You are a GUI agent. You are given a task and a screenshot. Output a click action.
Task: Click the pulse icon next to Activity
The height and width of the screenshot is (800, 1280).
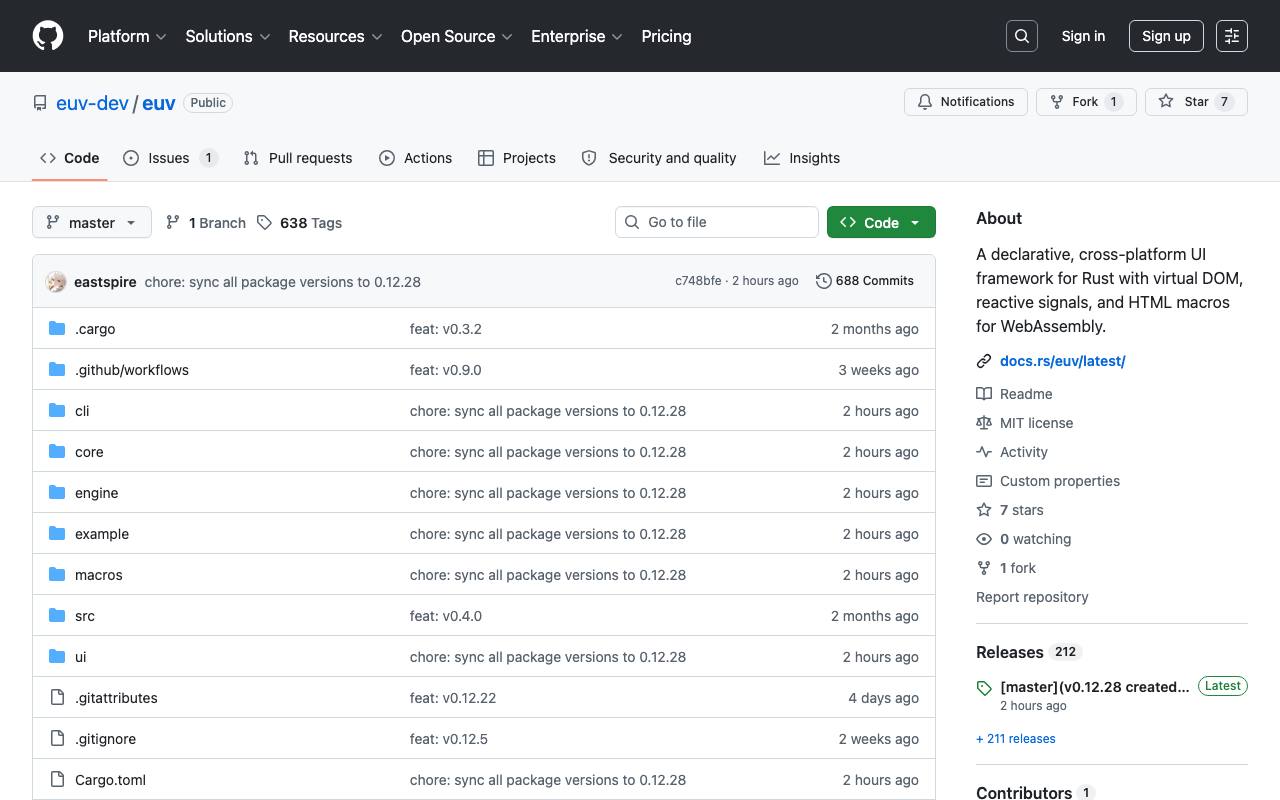[x=984, y=452]
